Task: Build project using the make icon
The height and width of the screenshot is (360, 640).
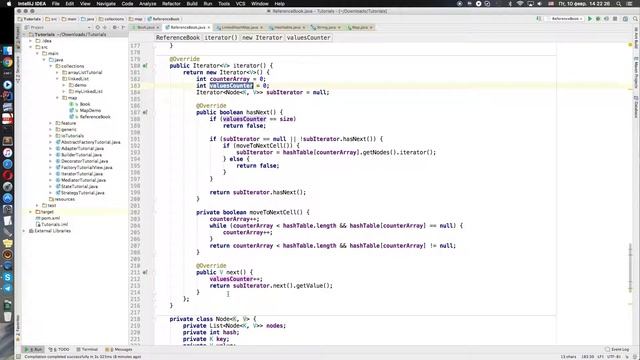Action: 539,19
